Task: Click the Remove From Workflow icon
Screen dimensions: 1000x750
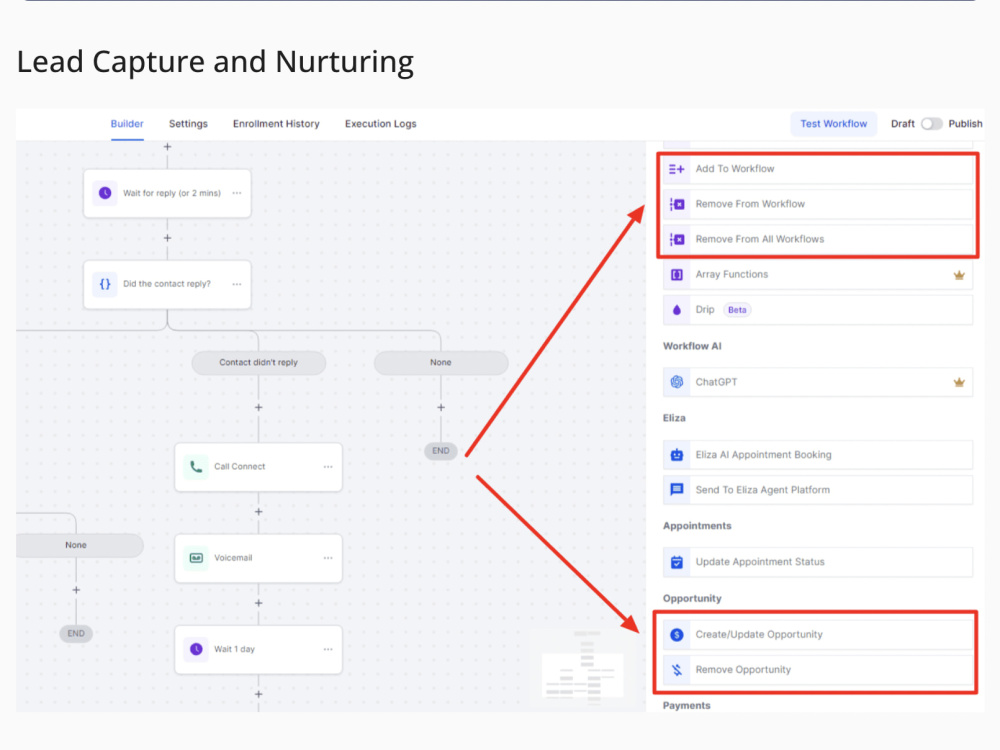Action: [677, 204]
